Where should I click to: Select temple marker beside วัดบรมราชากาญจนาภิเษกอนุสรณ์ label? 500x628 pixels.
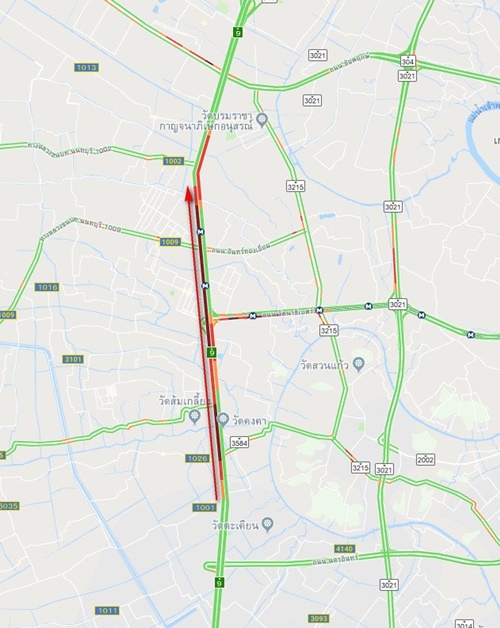pos(262,120)
